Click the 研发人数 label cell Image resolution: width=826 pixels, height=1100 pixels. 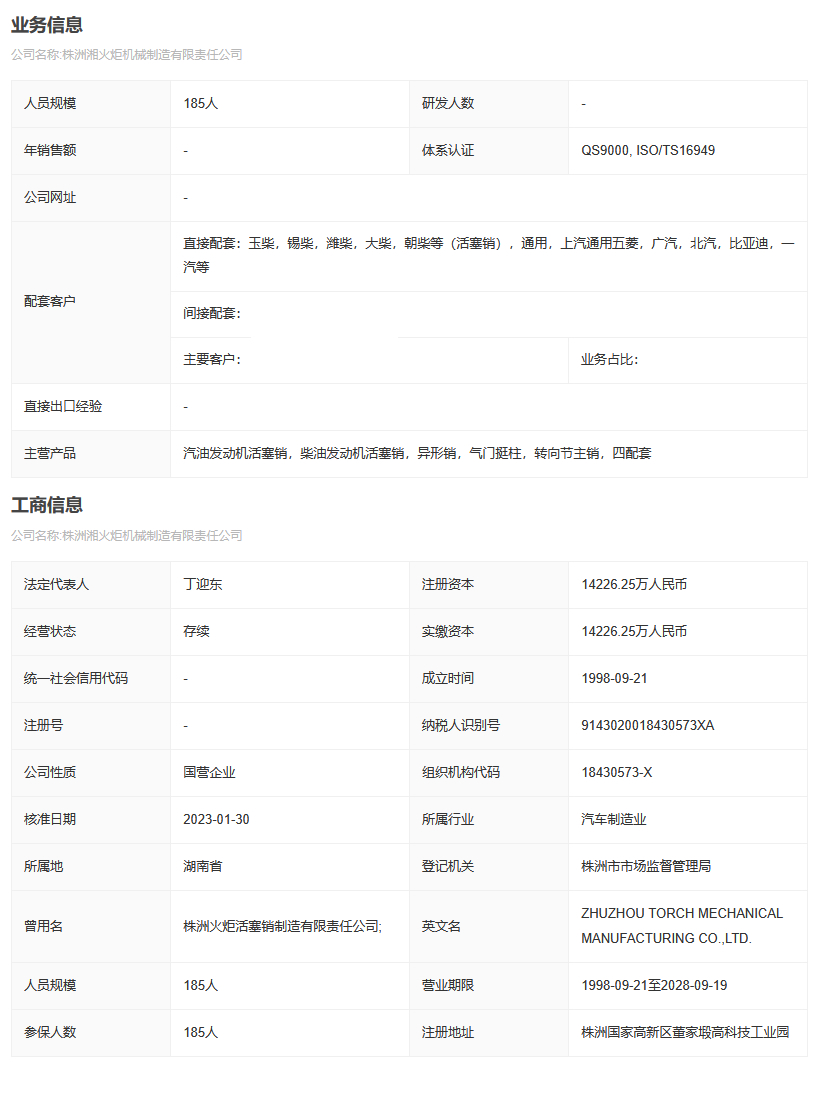coord(488,104)
